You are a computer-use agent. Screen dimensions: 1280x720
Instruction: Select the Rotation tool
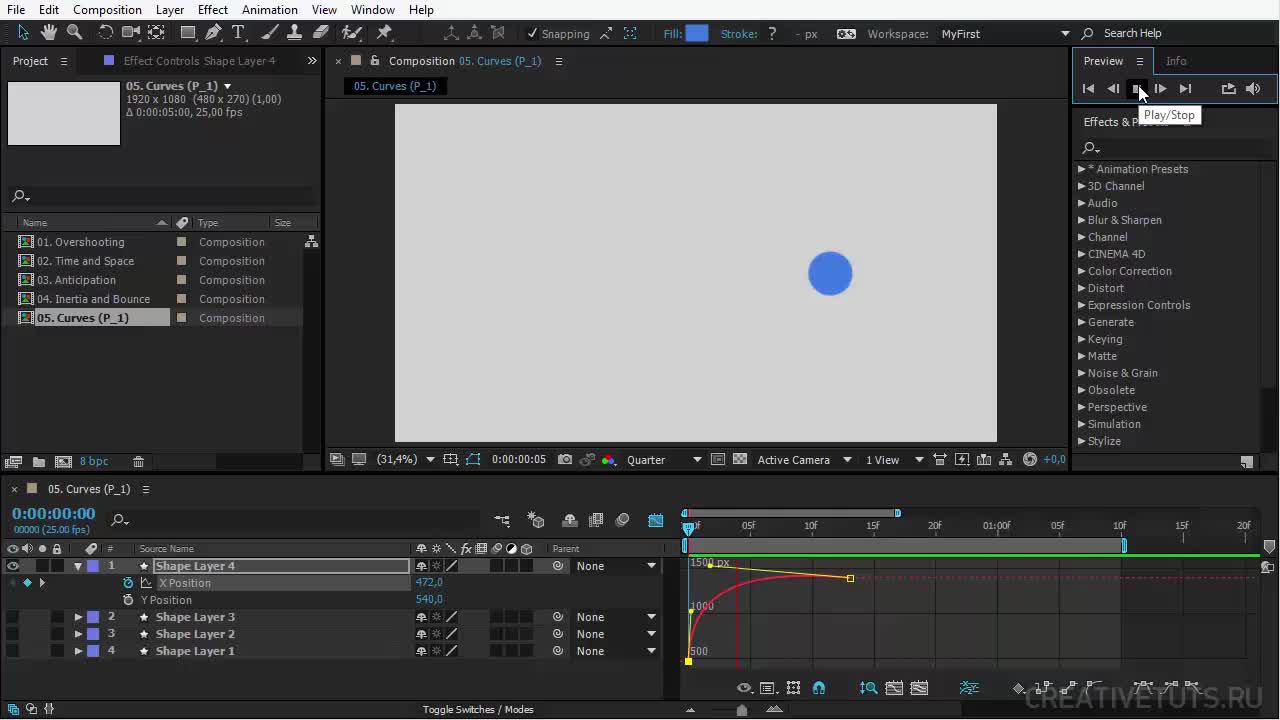tap(105, 33)
